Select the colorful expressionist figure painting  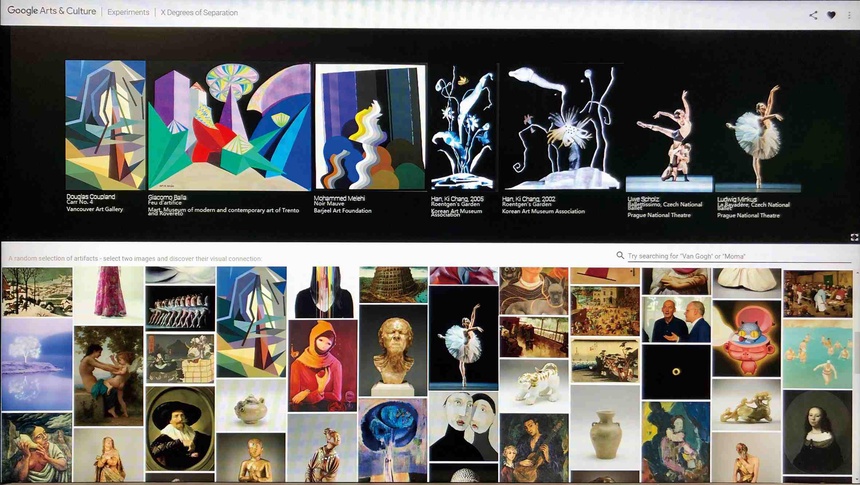[x=676, y=442]
